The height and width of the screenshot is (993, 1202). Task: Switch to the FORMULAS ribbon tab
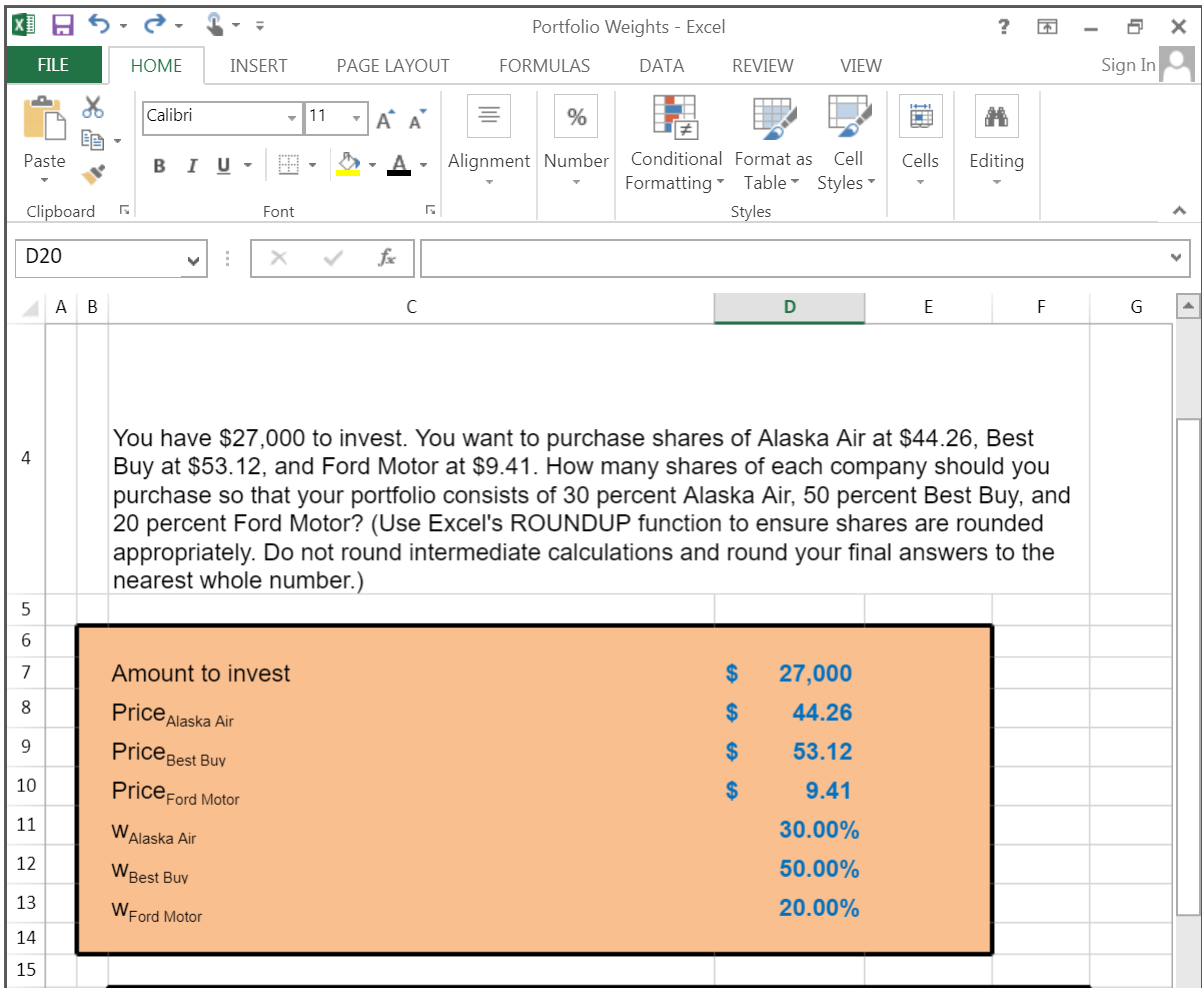[x=544, y=65]
